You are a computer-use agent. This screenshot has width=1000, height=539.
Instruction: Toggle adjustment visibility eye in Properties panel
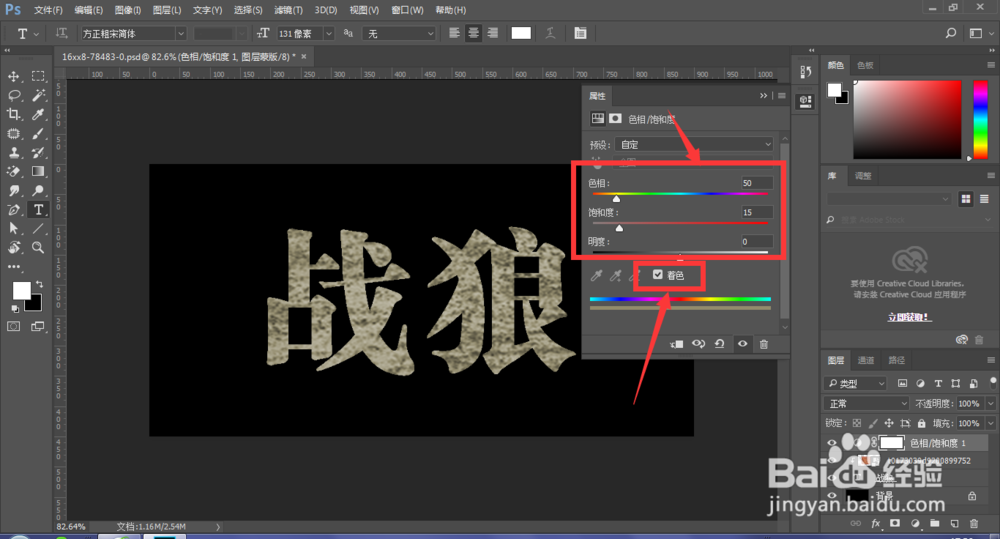(x=742, y=344)
